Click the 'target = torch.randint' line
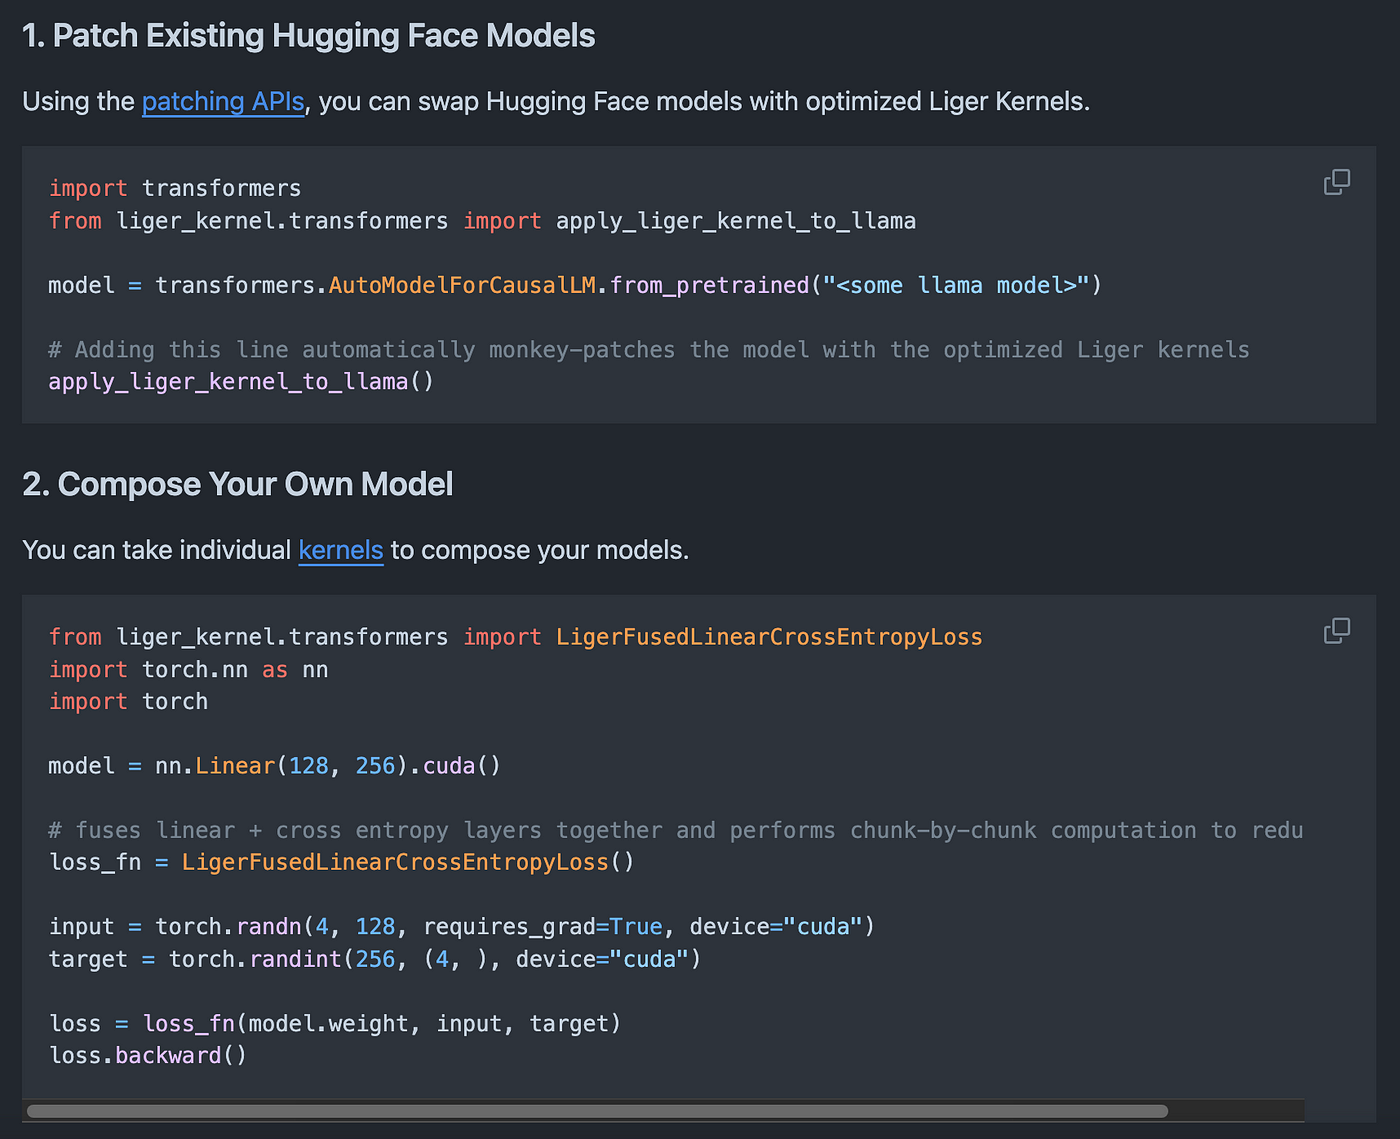This screenshot has width=1400, height=1139. coord(375,959)
